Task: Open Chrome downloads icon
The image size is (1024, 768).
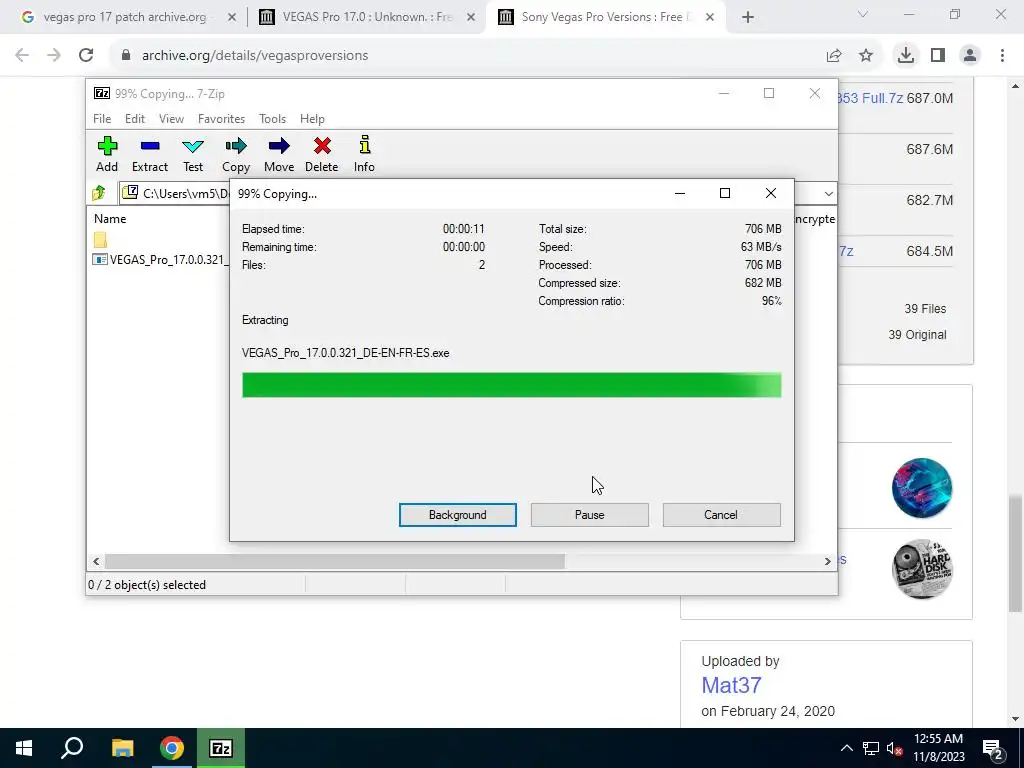Action: coord(905,56)
